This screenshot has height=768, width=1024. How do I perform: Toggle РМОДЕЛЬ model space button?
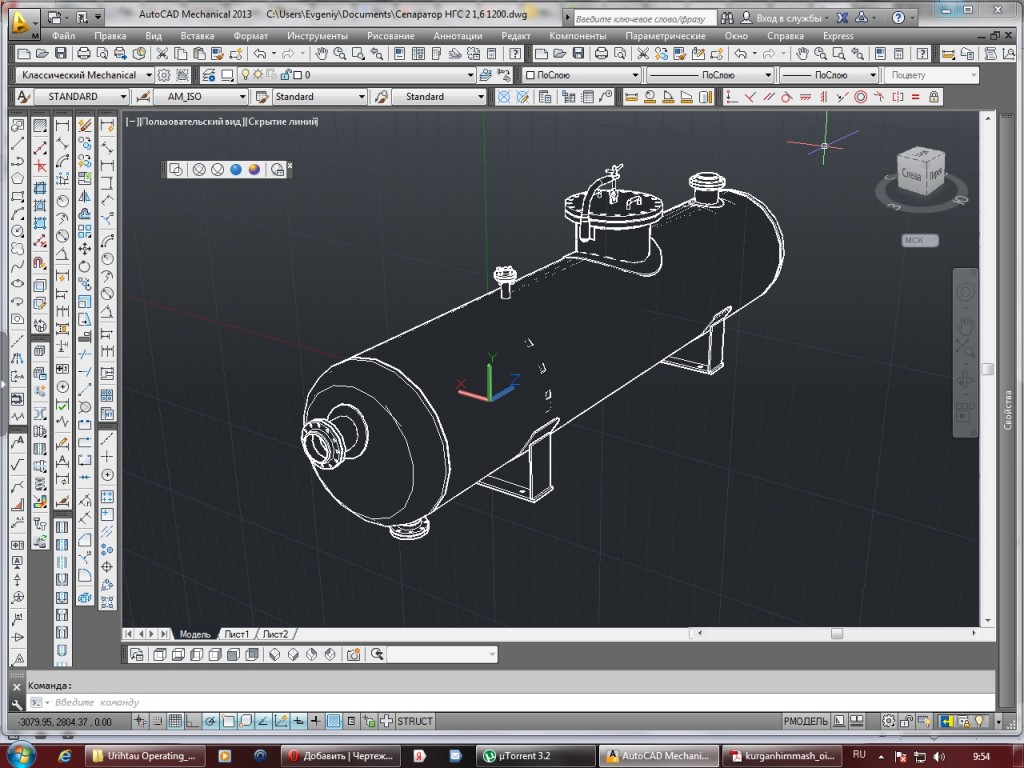tap(806, 721)
